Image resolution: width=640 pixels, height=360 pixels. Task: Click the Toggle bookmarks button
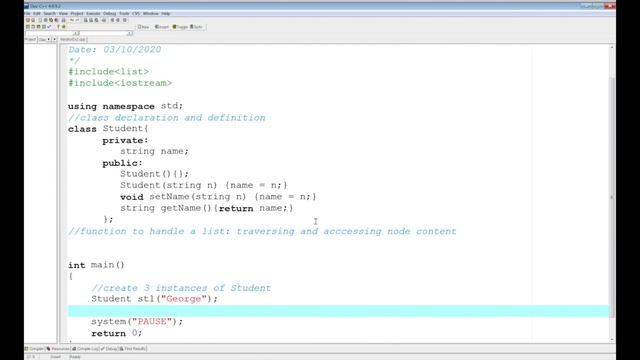180,27
